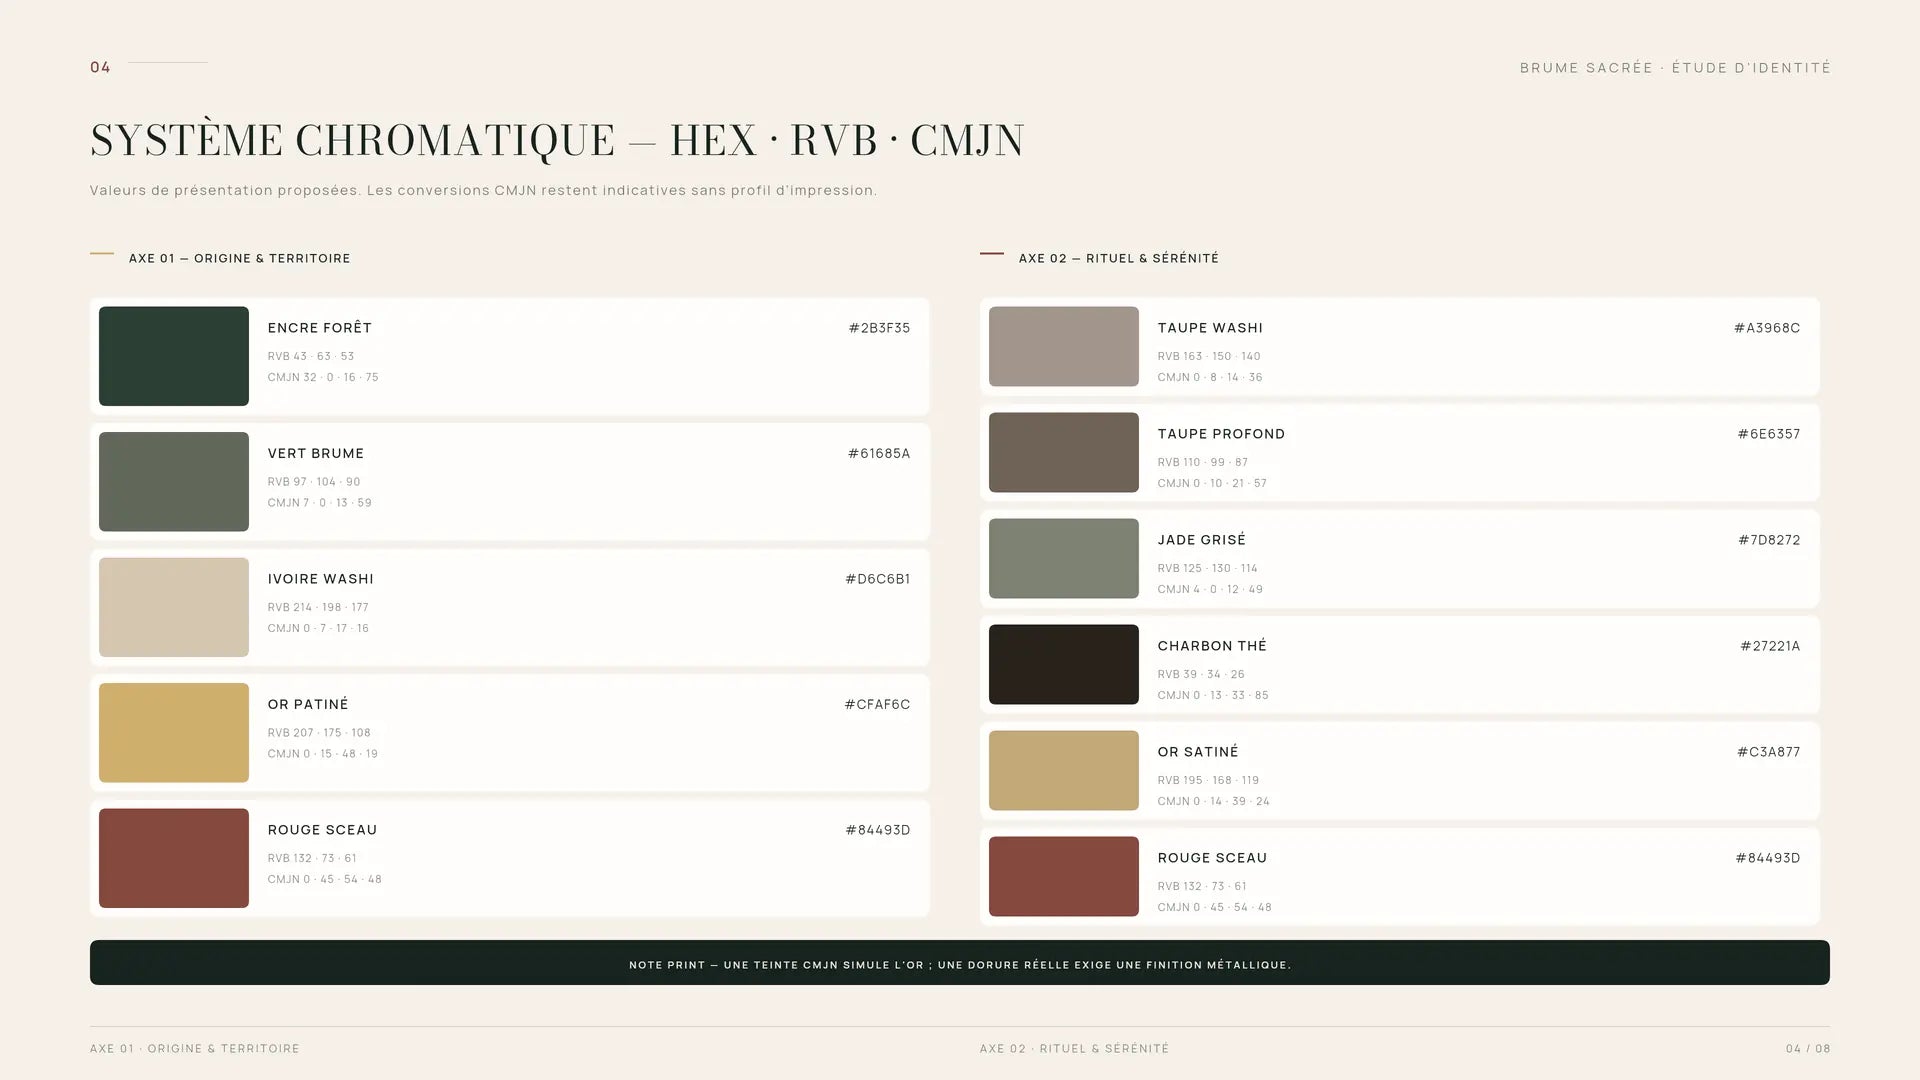Click the hex code #2B3F35
The width and height of the screenshot is (1920, 1080).
coord(879,328)
